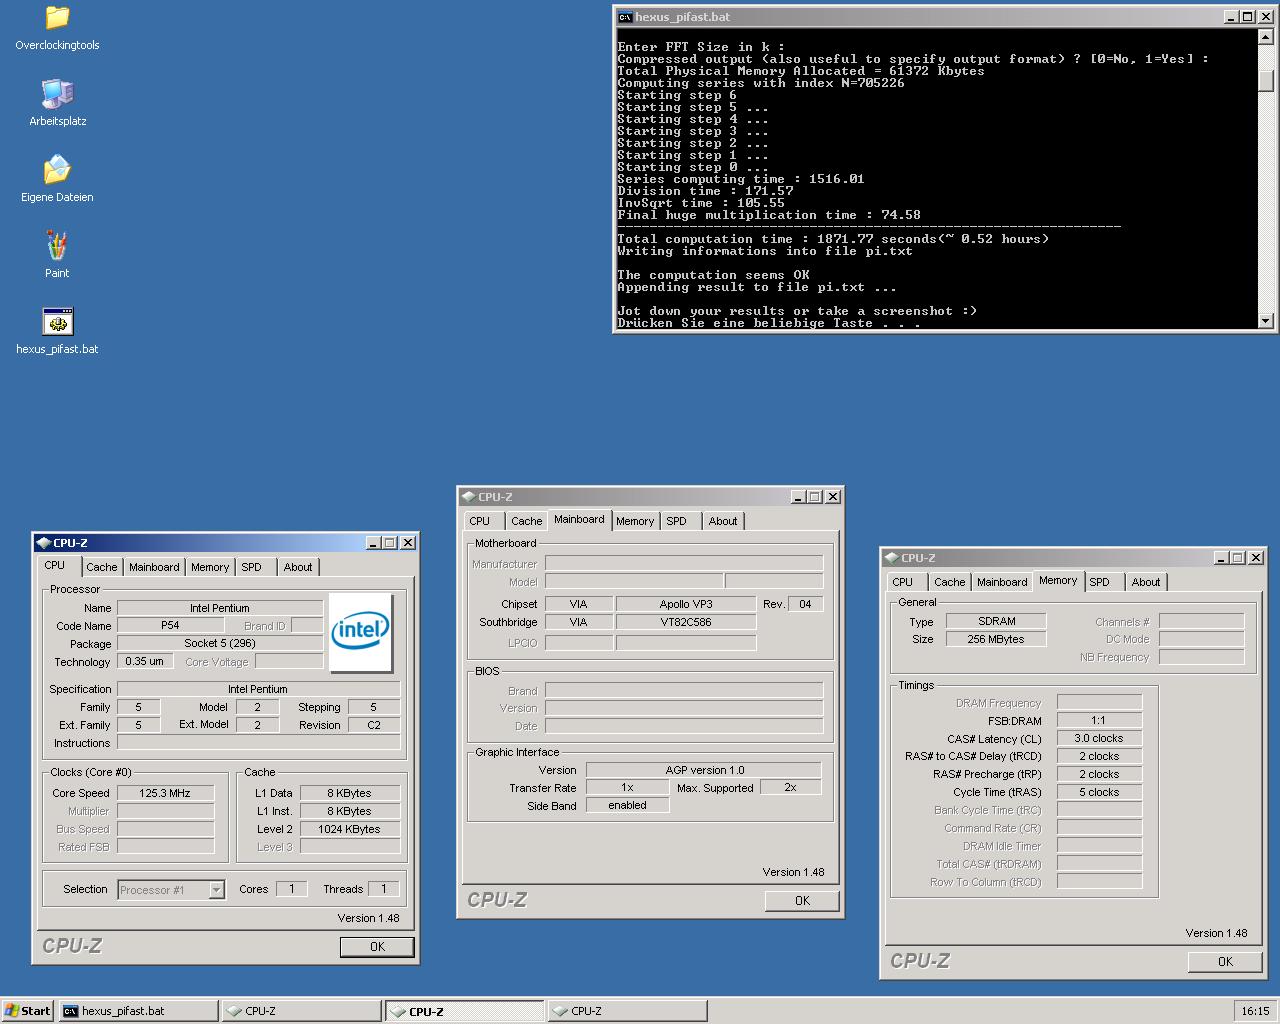This screenshot has height=1024, width=1280.
Task: Click the SDRAM memory type field
Action: (996, 621)
